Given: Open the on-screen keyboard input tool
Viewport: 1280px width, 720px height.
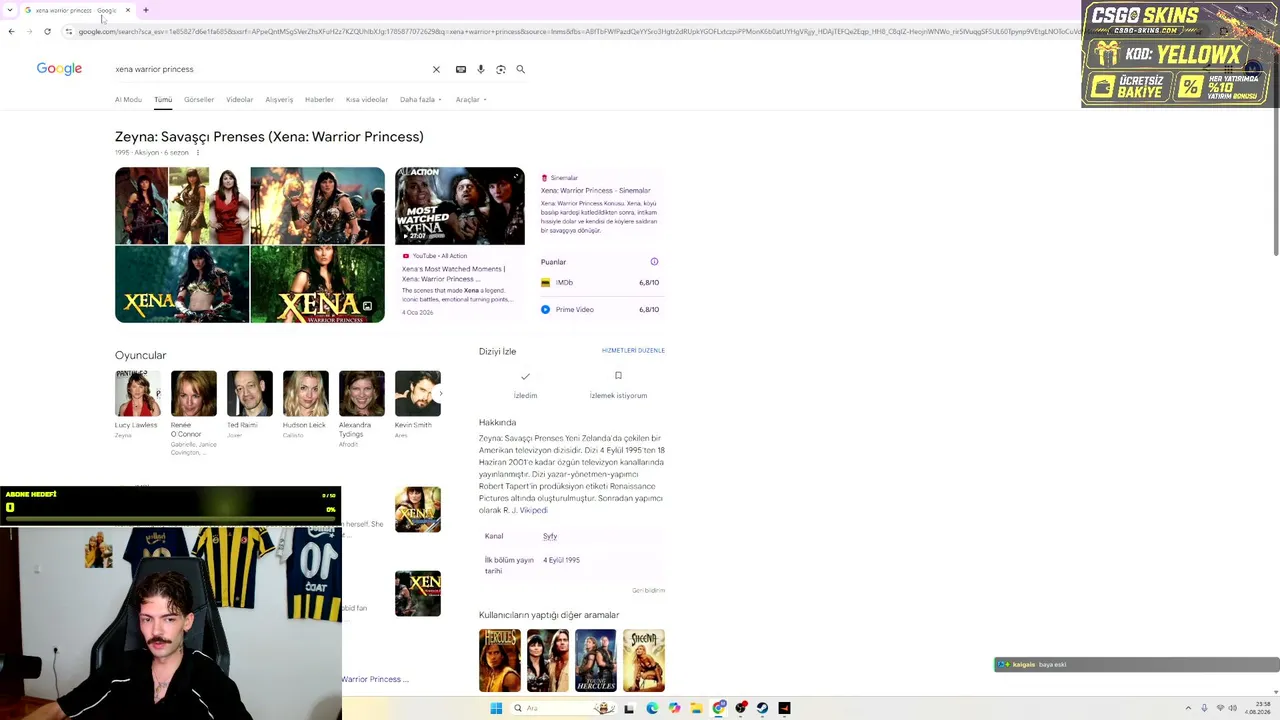Looking at the screenshot, I should click(461, 69).
